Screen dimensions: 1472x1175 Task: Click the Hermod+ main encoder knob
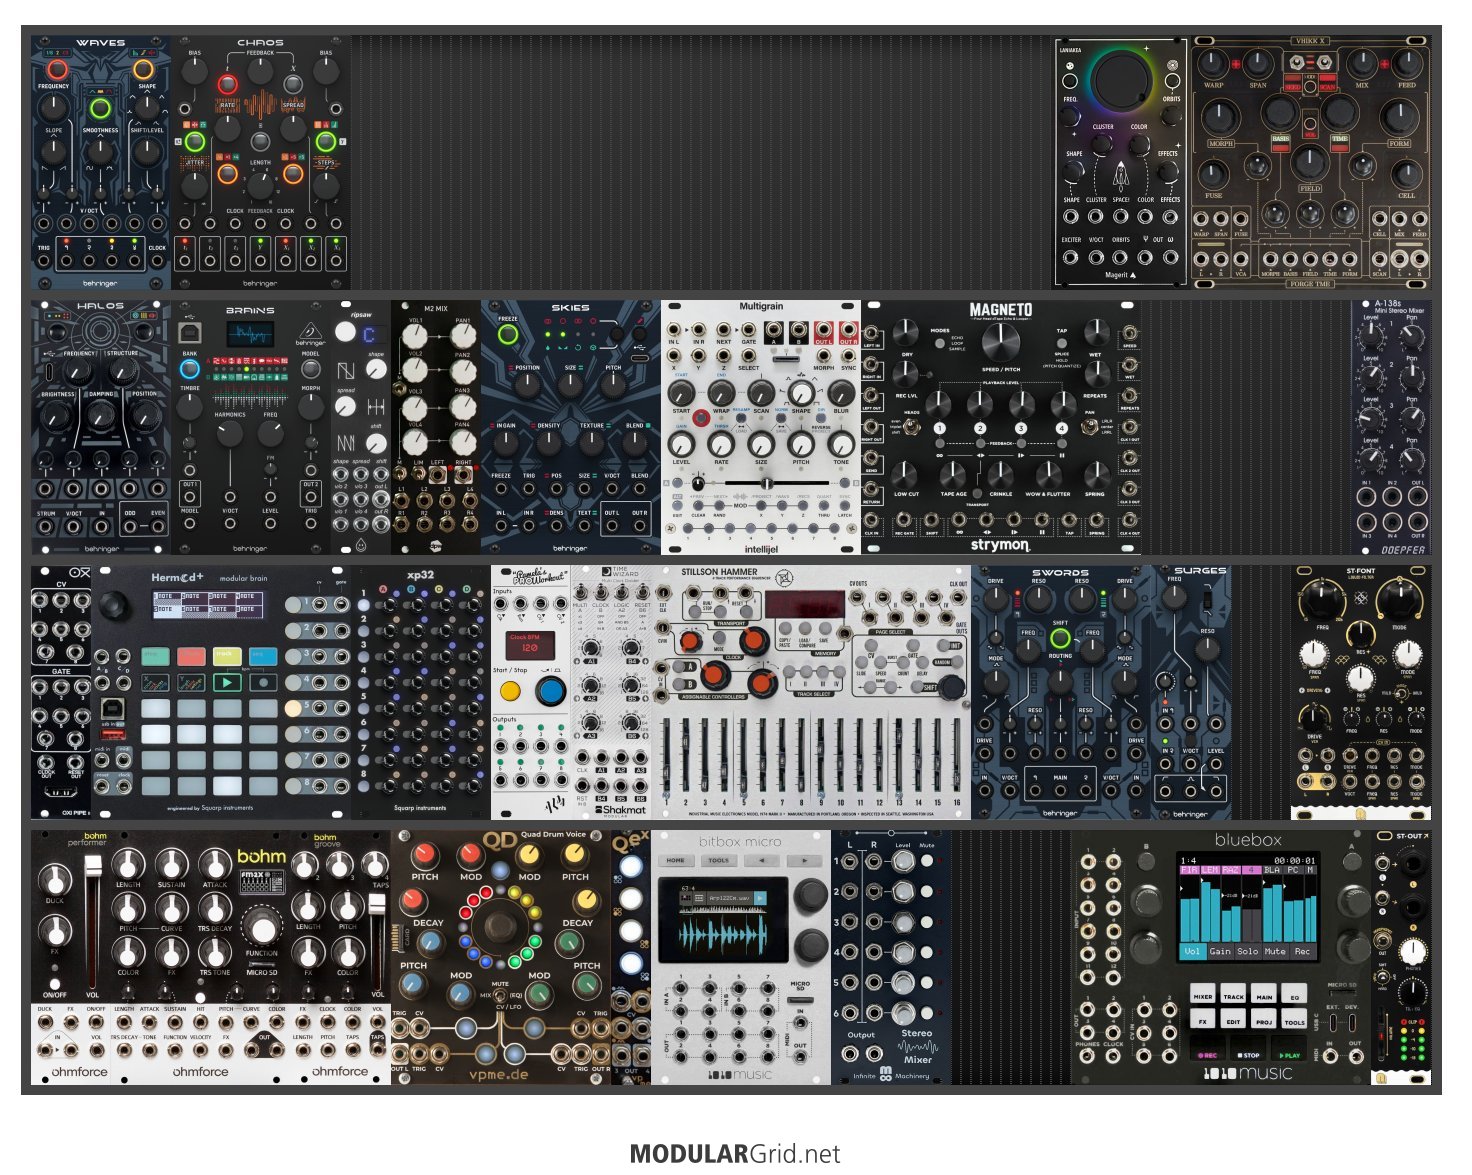(x=113, y=605)
